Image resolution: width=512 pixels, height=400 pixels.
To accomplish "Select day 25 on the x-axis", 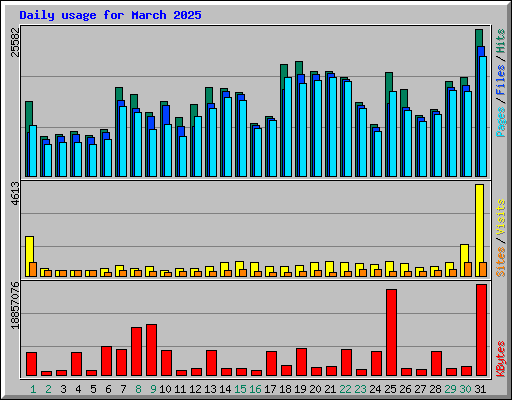I will pyautogui.click(x=390, y=389).
